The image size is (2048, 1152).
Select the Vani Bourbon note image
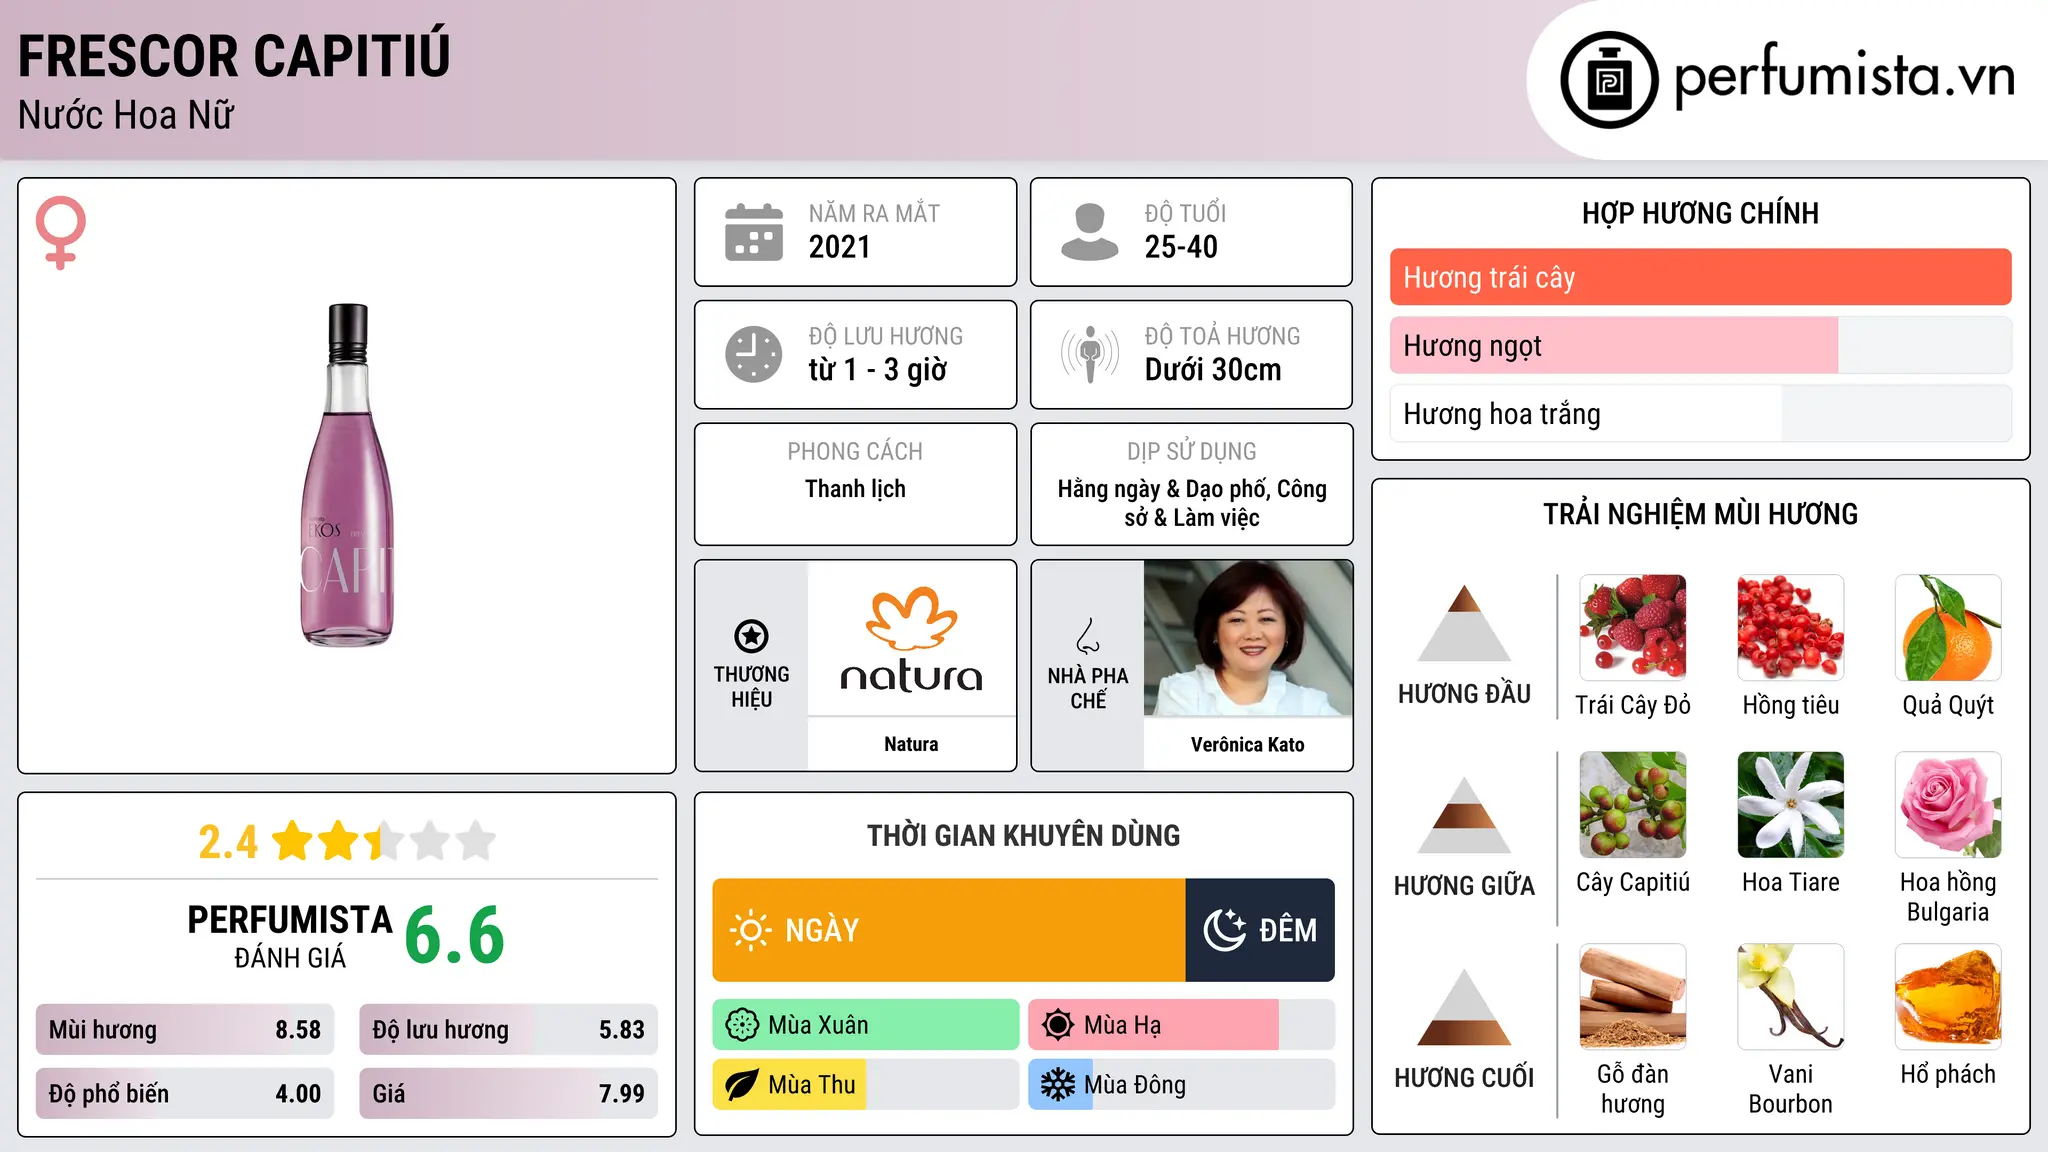coord(1791,997)
